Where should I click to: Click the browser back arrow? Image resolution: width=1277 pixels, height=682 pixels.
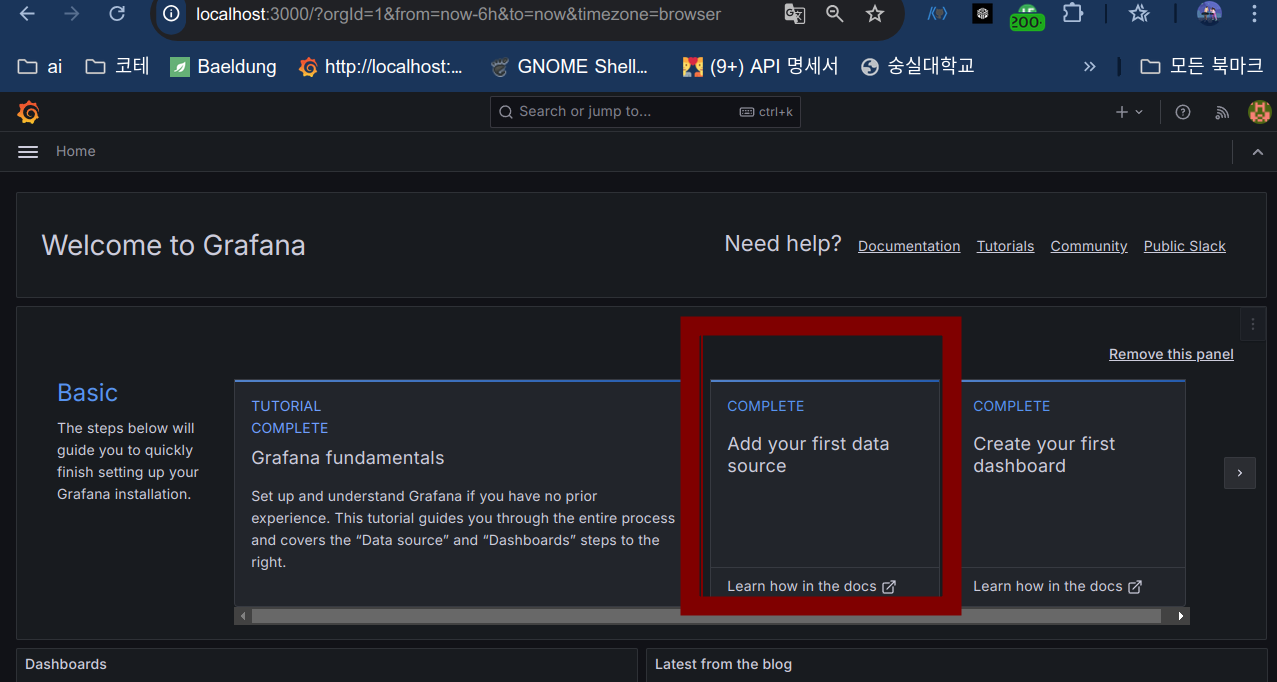click(28, 14)
